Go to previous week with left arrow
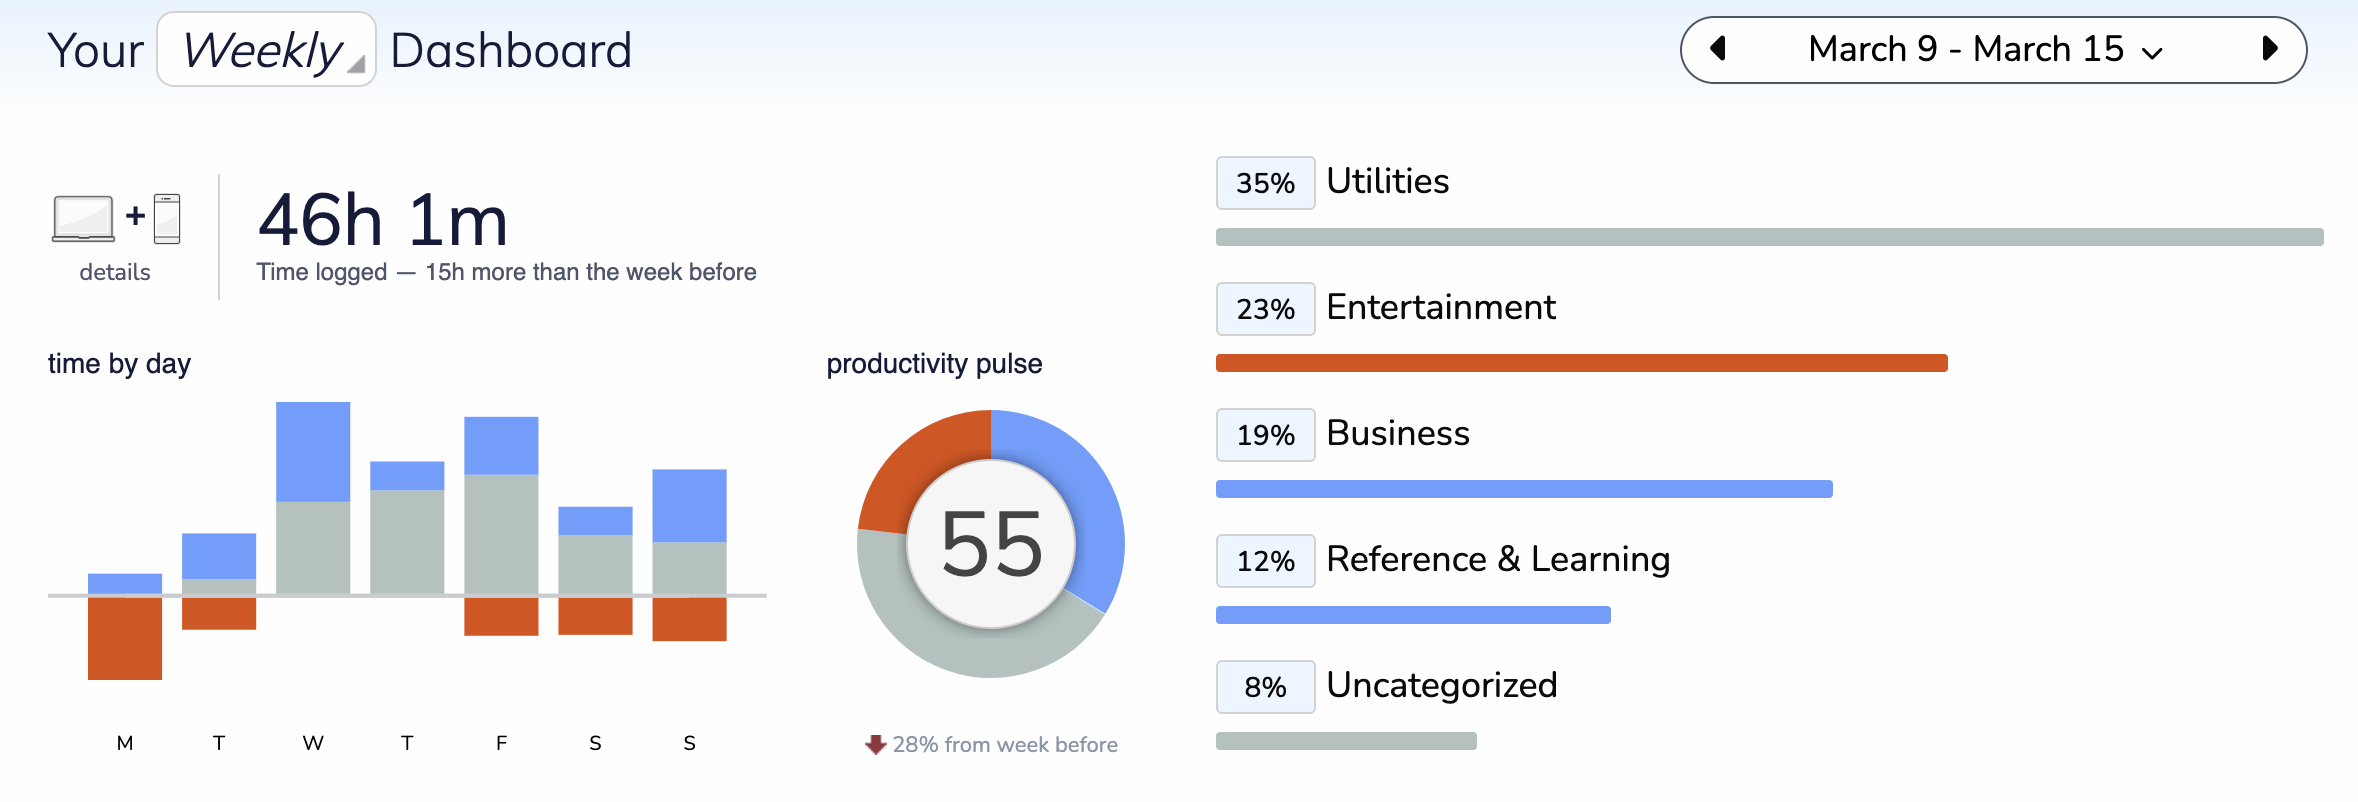This screenshot has width=2358, height=802. [1719, 49]
